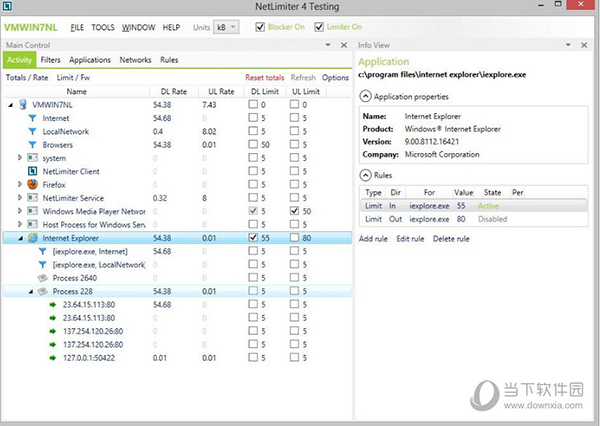Open the Main Control panel dropdown arrow
The image size is (600, 426).
click(328, 45)
